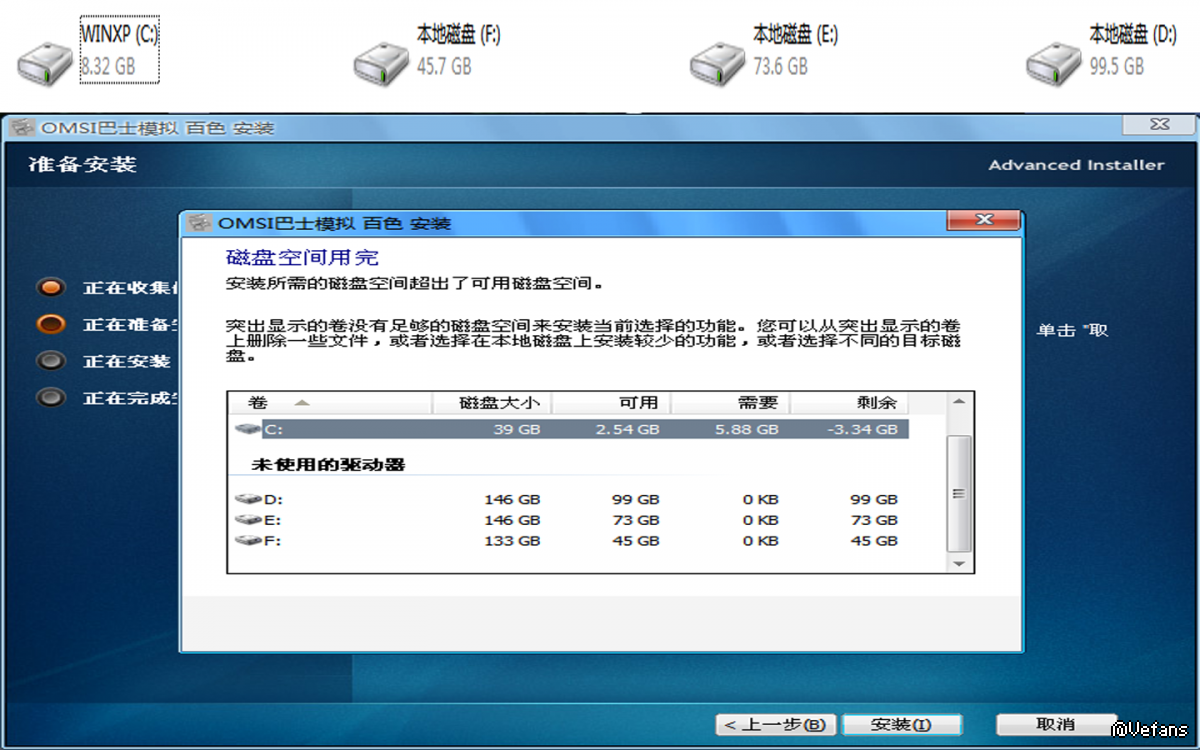
Task: Click the '安装(I)' install button
Action: tap(901, 725)
